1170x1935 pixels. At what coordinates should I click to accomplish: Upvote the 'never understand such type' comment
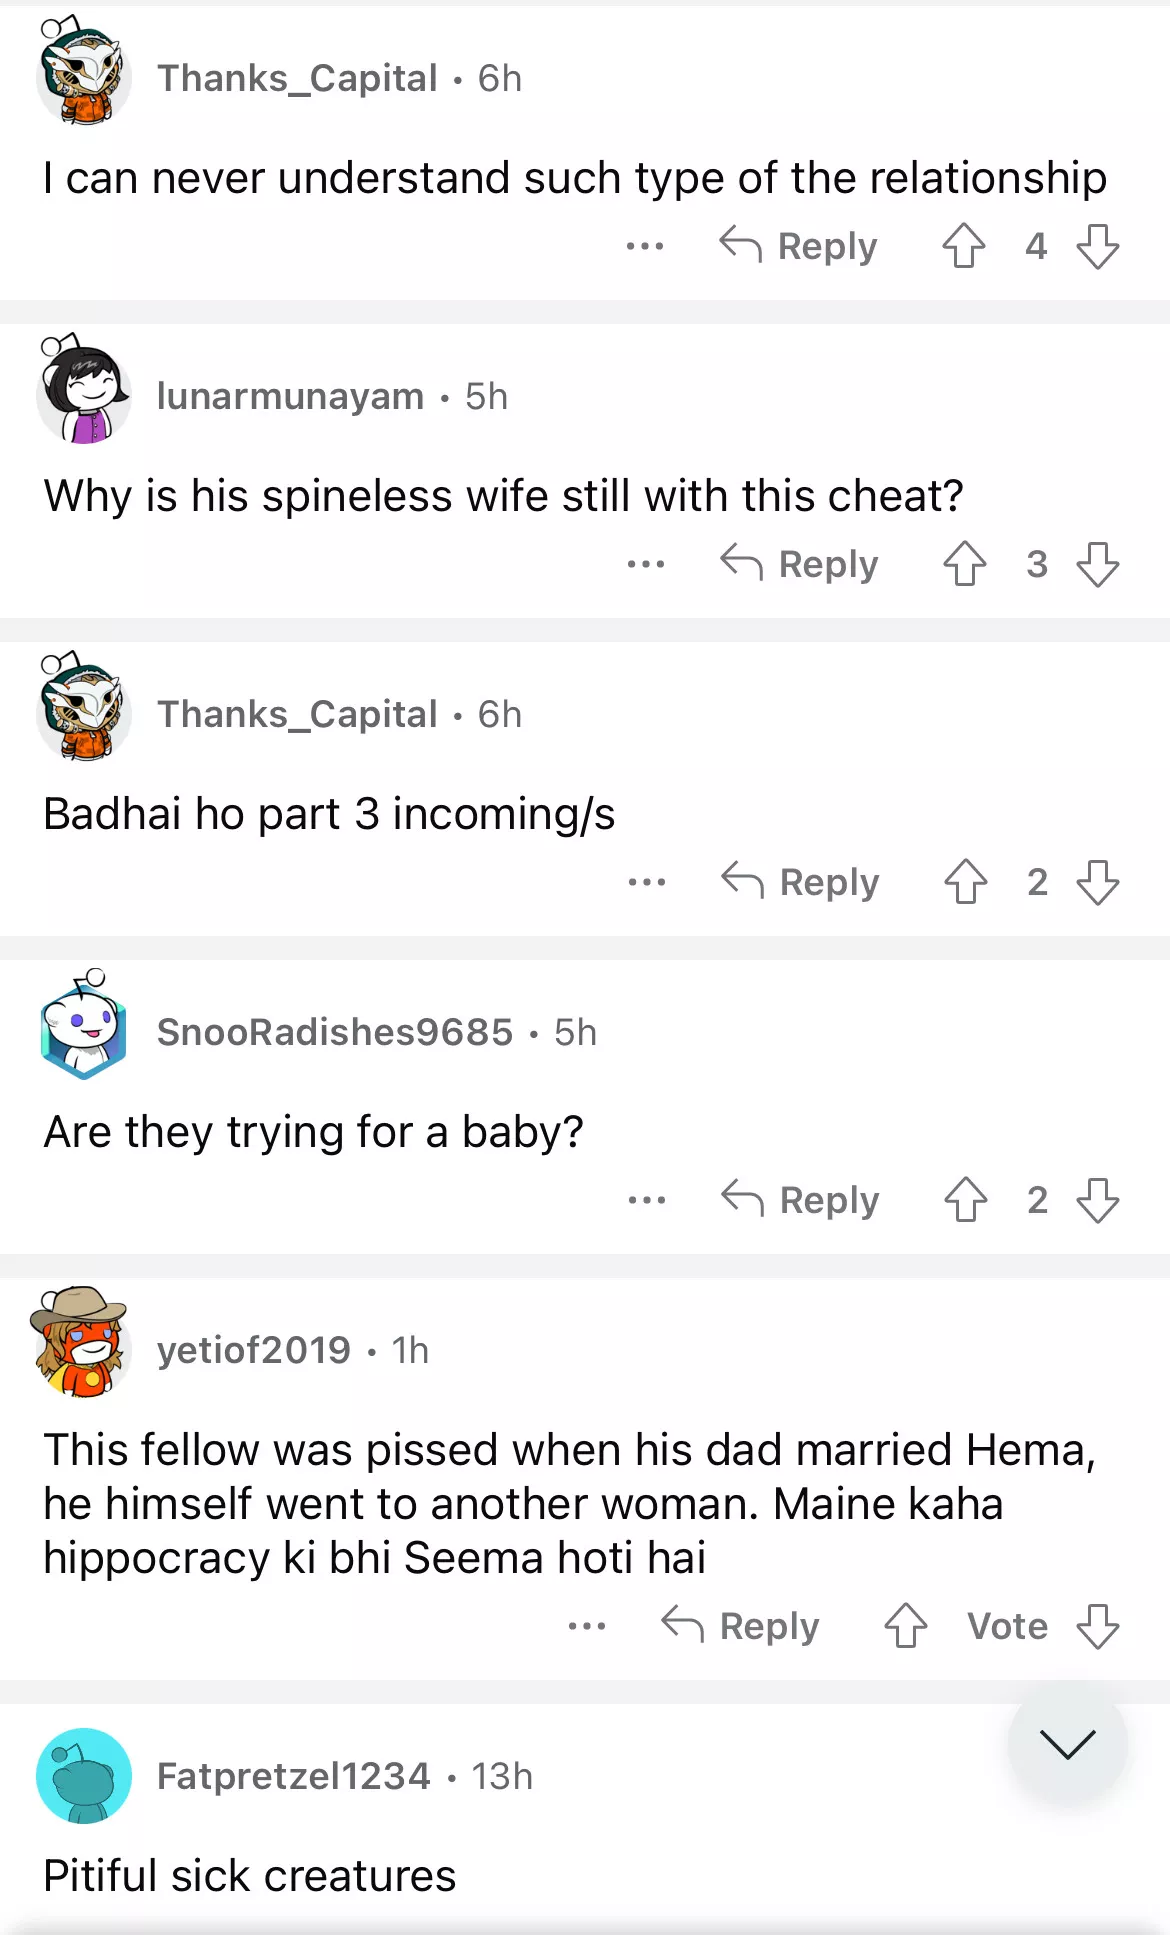pos(964,246)
